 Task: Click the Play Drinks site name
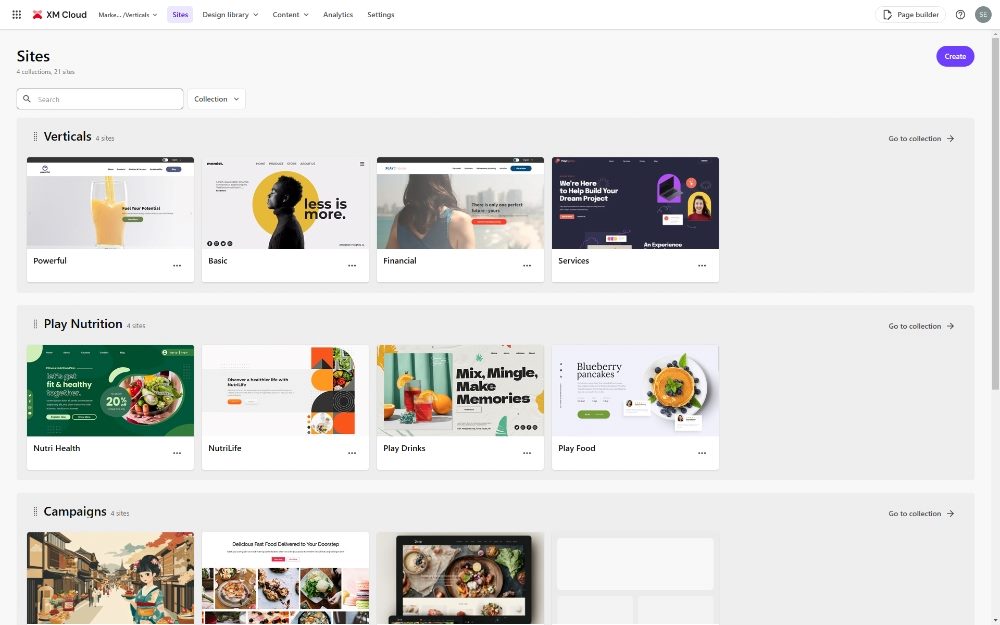point(404,448)
